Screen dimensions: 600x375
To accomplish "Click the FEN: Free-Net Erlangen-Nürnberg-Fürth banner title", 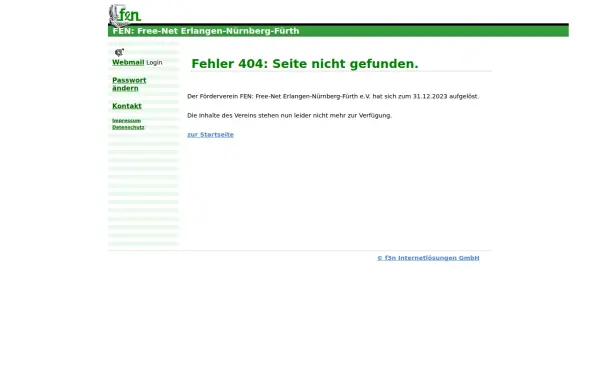I will pyautogui.click(x=206, y=31).
